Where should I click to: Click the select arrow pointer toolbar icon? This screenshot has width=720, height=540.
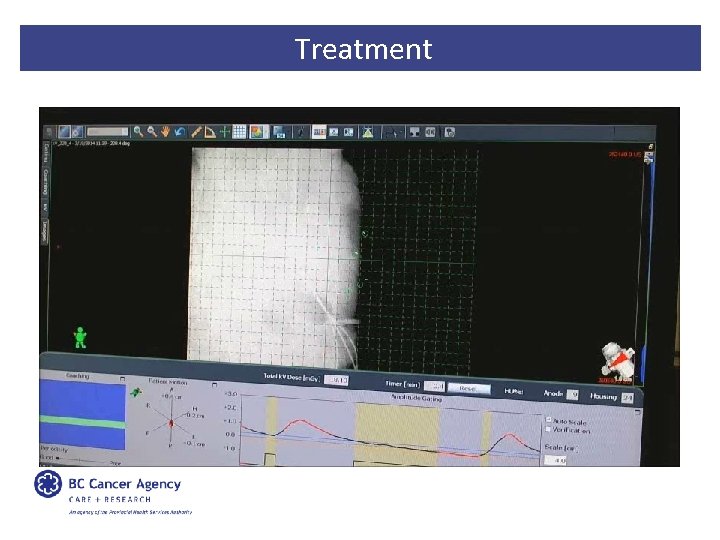pyautogui.click(x=393, y=133)
